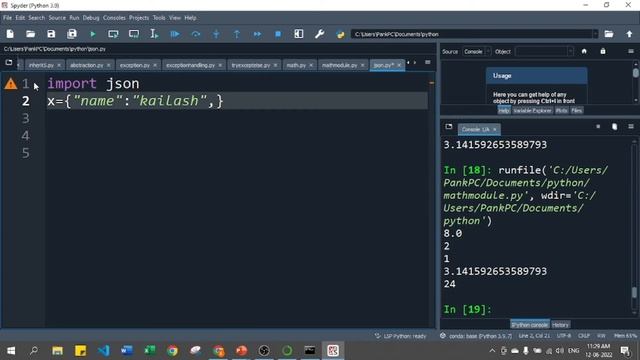Stop debugging with the square button

click(278, 34)
